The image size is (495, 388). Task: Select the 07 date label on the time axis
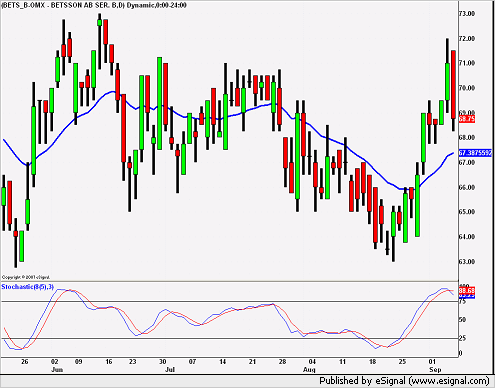point(192,362)
